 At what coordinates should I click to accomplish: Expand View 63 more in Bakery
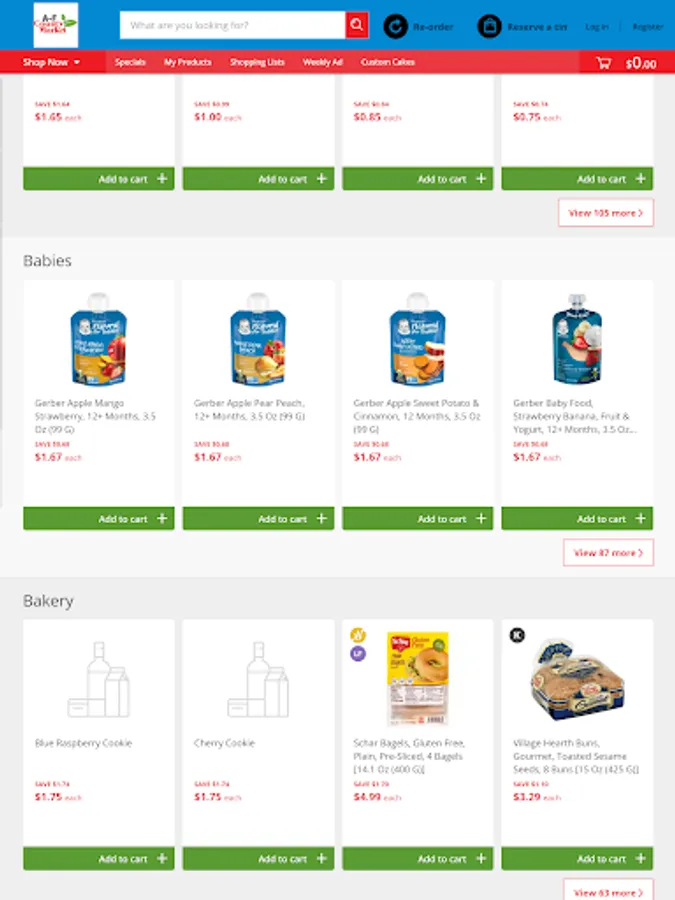(x=608, y=891)
